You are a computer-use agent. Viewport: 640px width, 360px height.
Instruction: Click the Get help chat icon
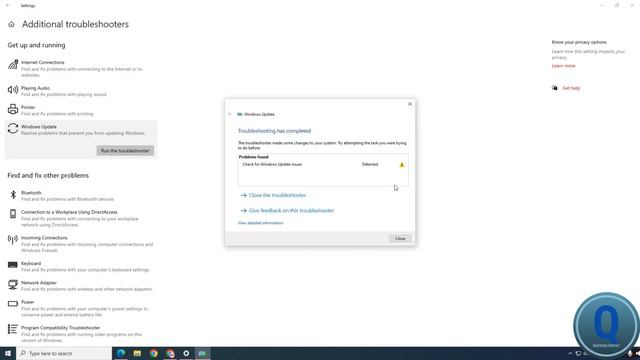click(555, 88)
